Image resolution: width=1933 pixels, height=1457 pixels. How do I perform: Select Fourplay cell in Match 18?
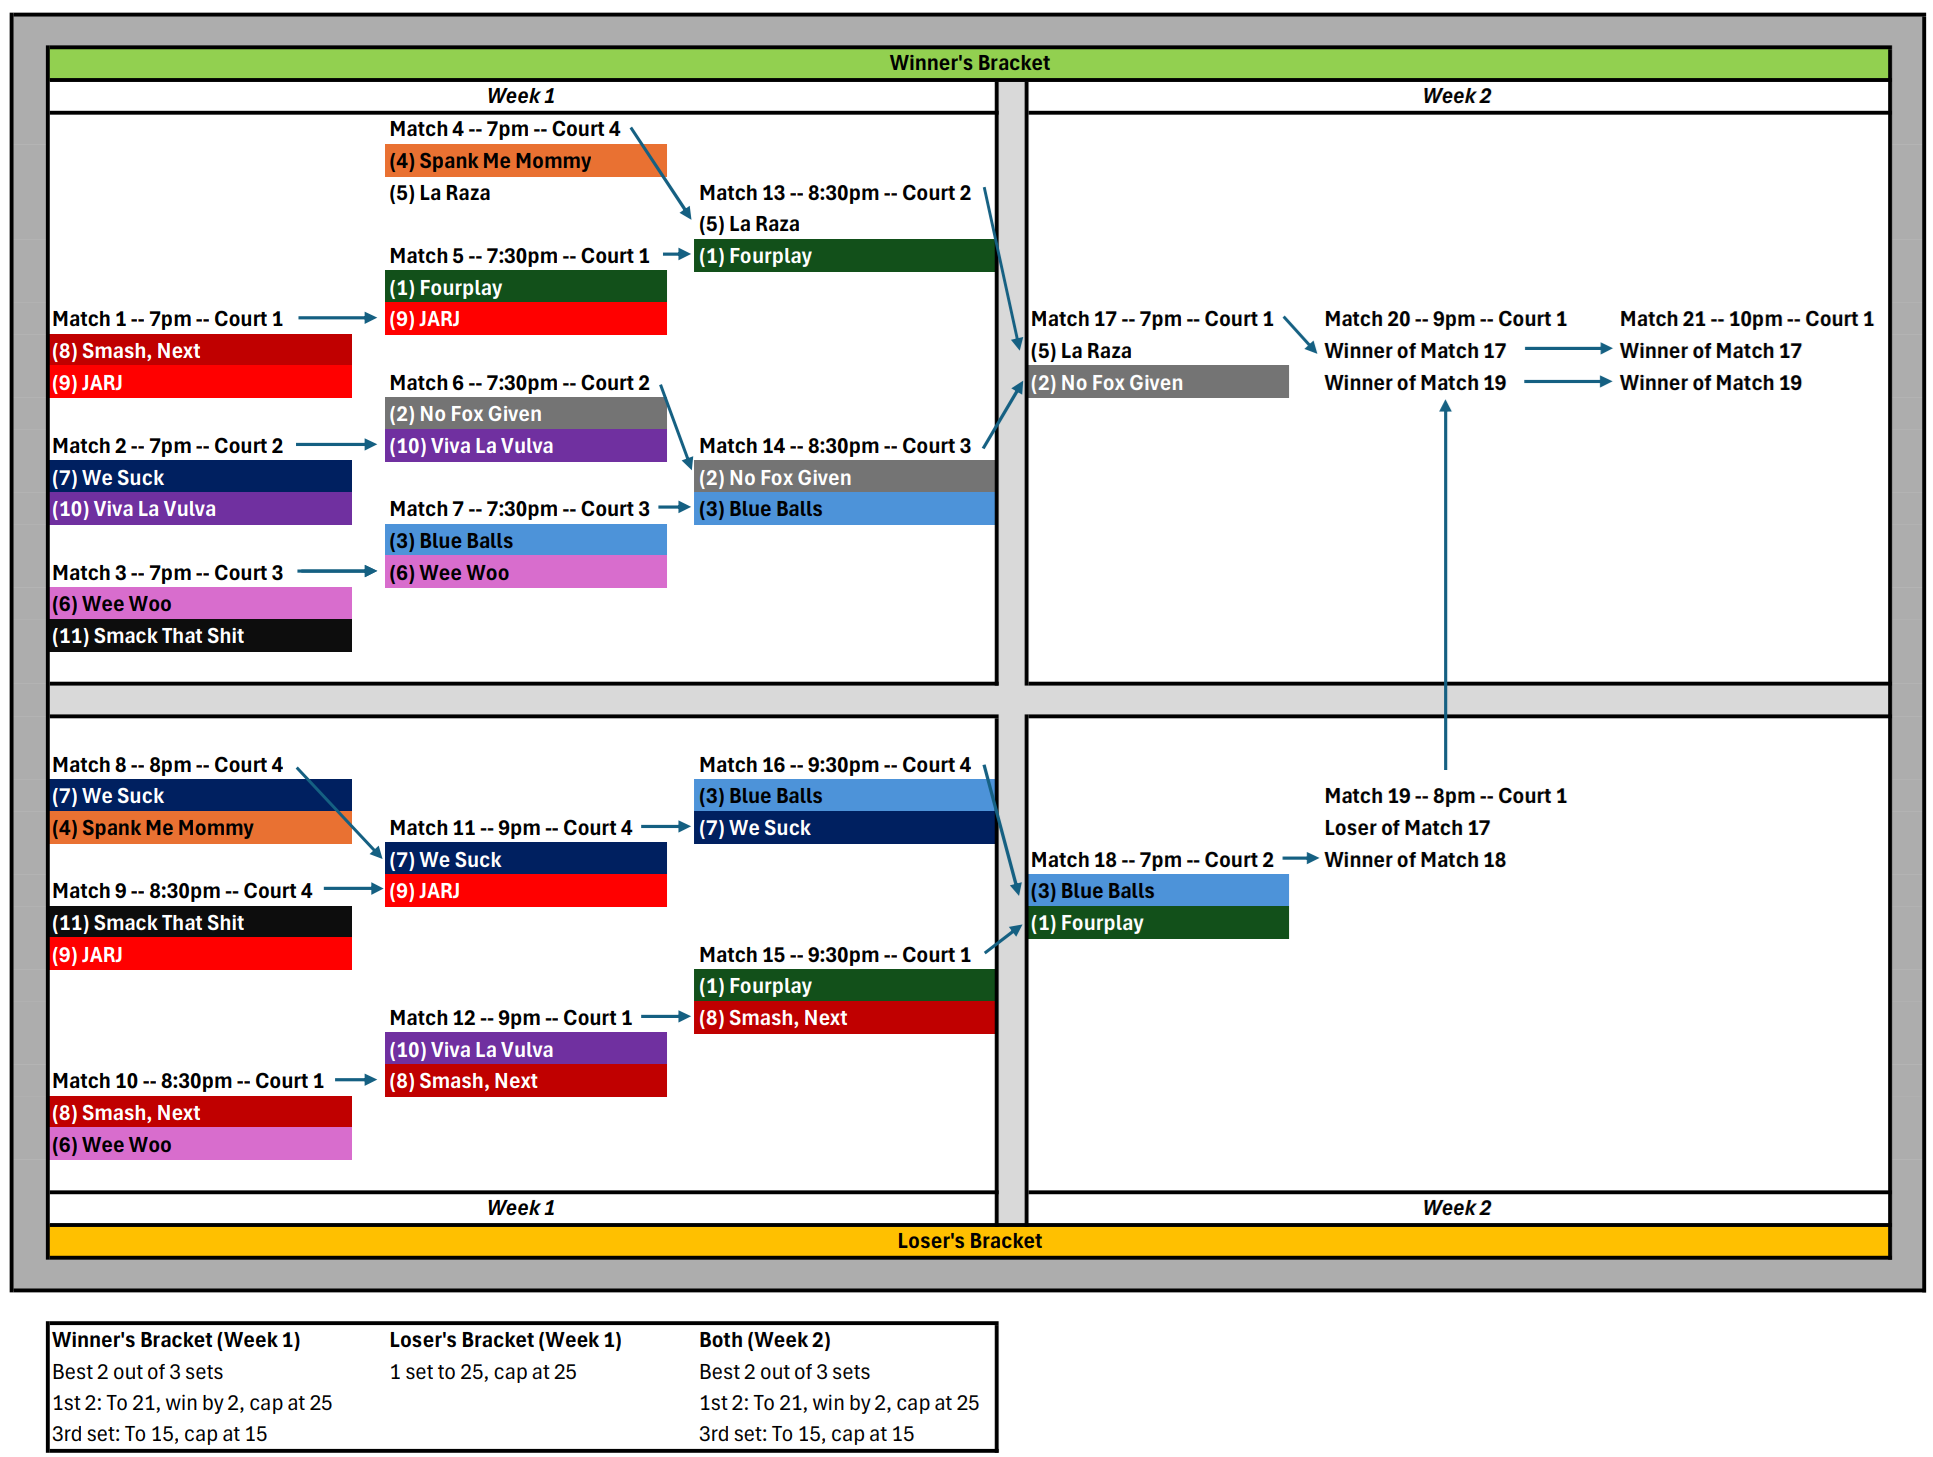click(x=1158, y=923)
